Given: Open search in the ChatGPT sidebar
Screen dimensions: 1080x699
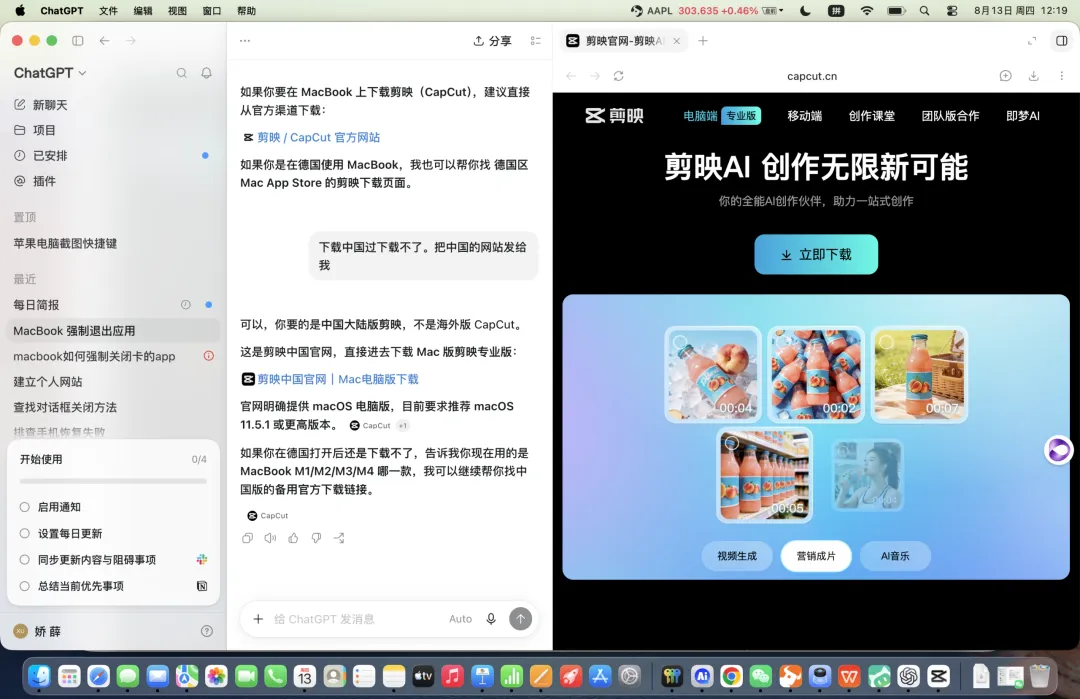Looking at the screenshot, I should (182, 73).
